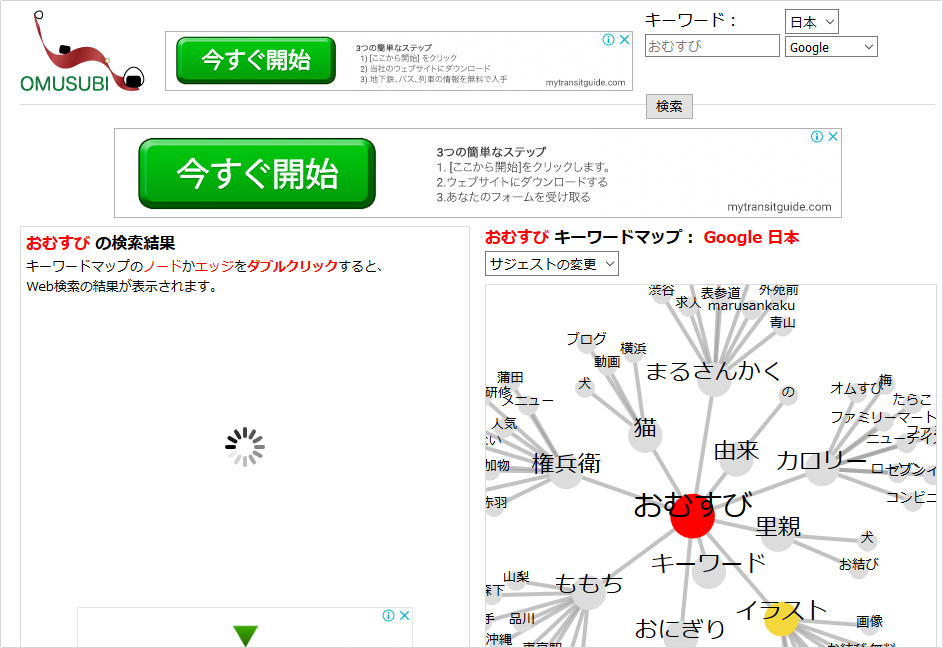Viewport: 943px width, 648px height.
Task: Click the info icon on large banner ad
Action: (x=817, y=137)
